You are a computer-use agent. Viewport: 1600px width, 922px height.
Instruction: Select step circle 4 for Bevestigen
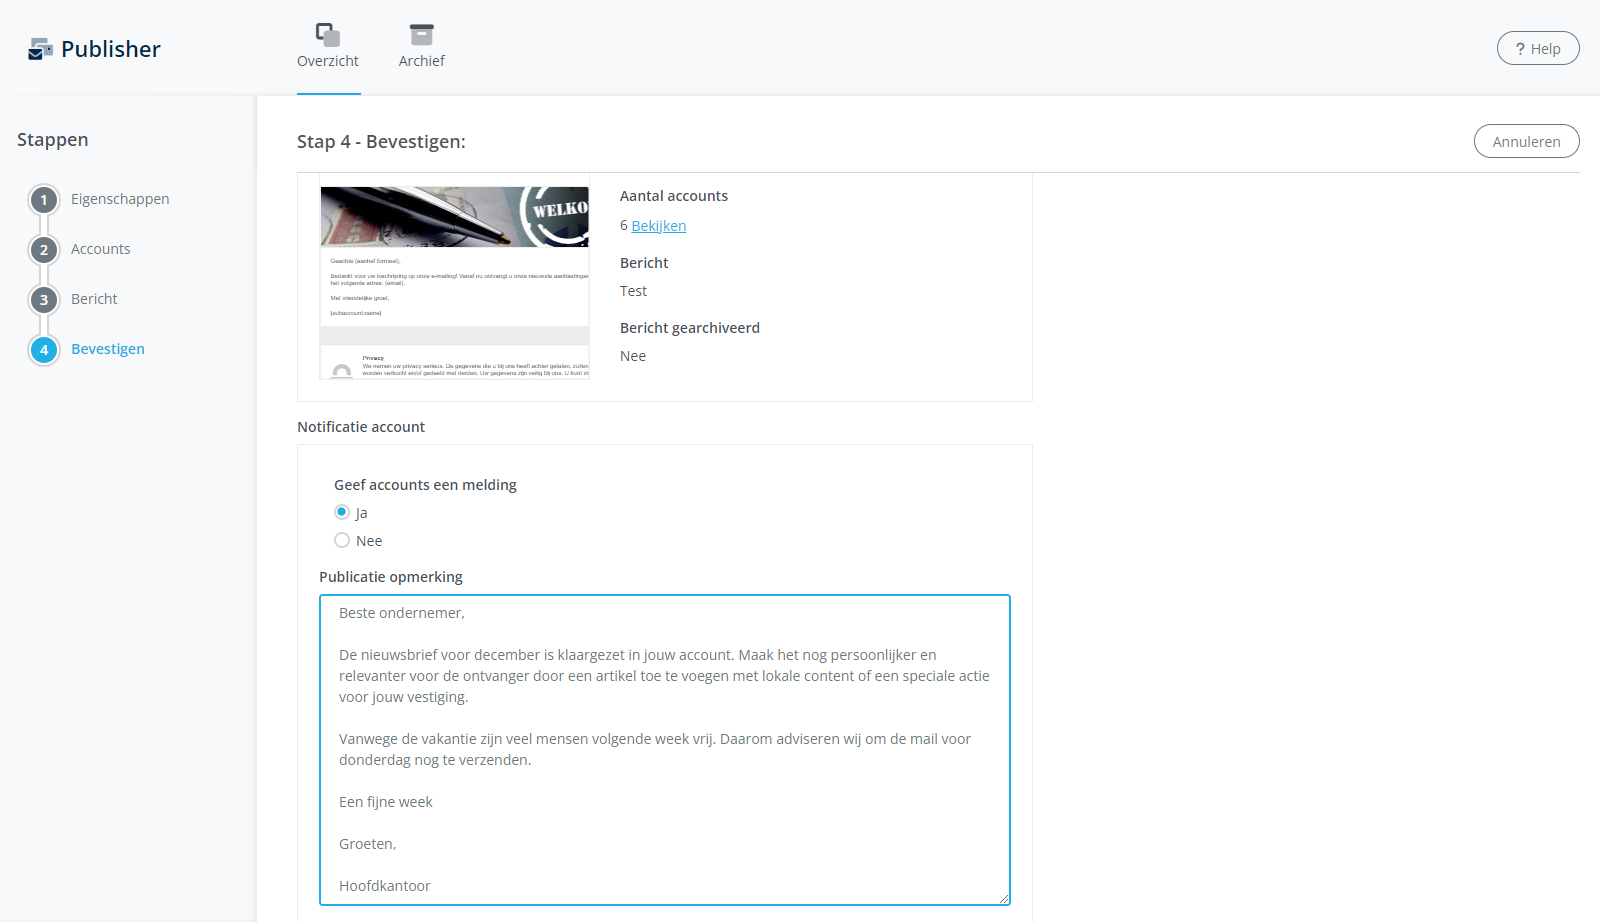click(44, 350)
